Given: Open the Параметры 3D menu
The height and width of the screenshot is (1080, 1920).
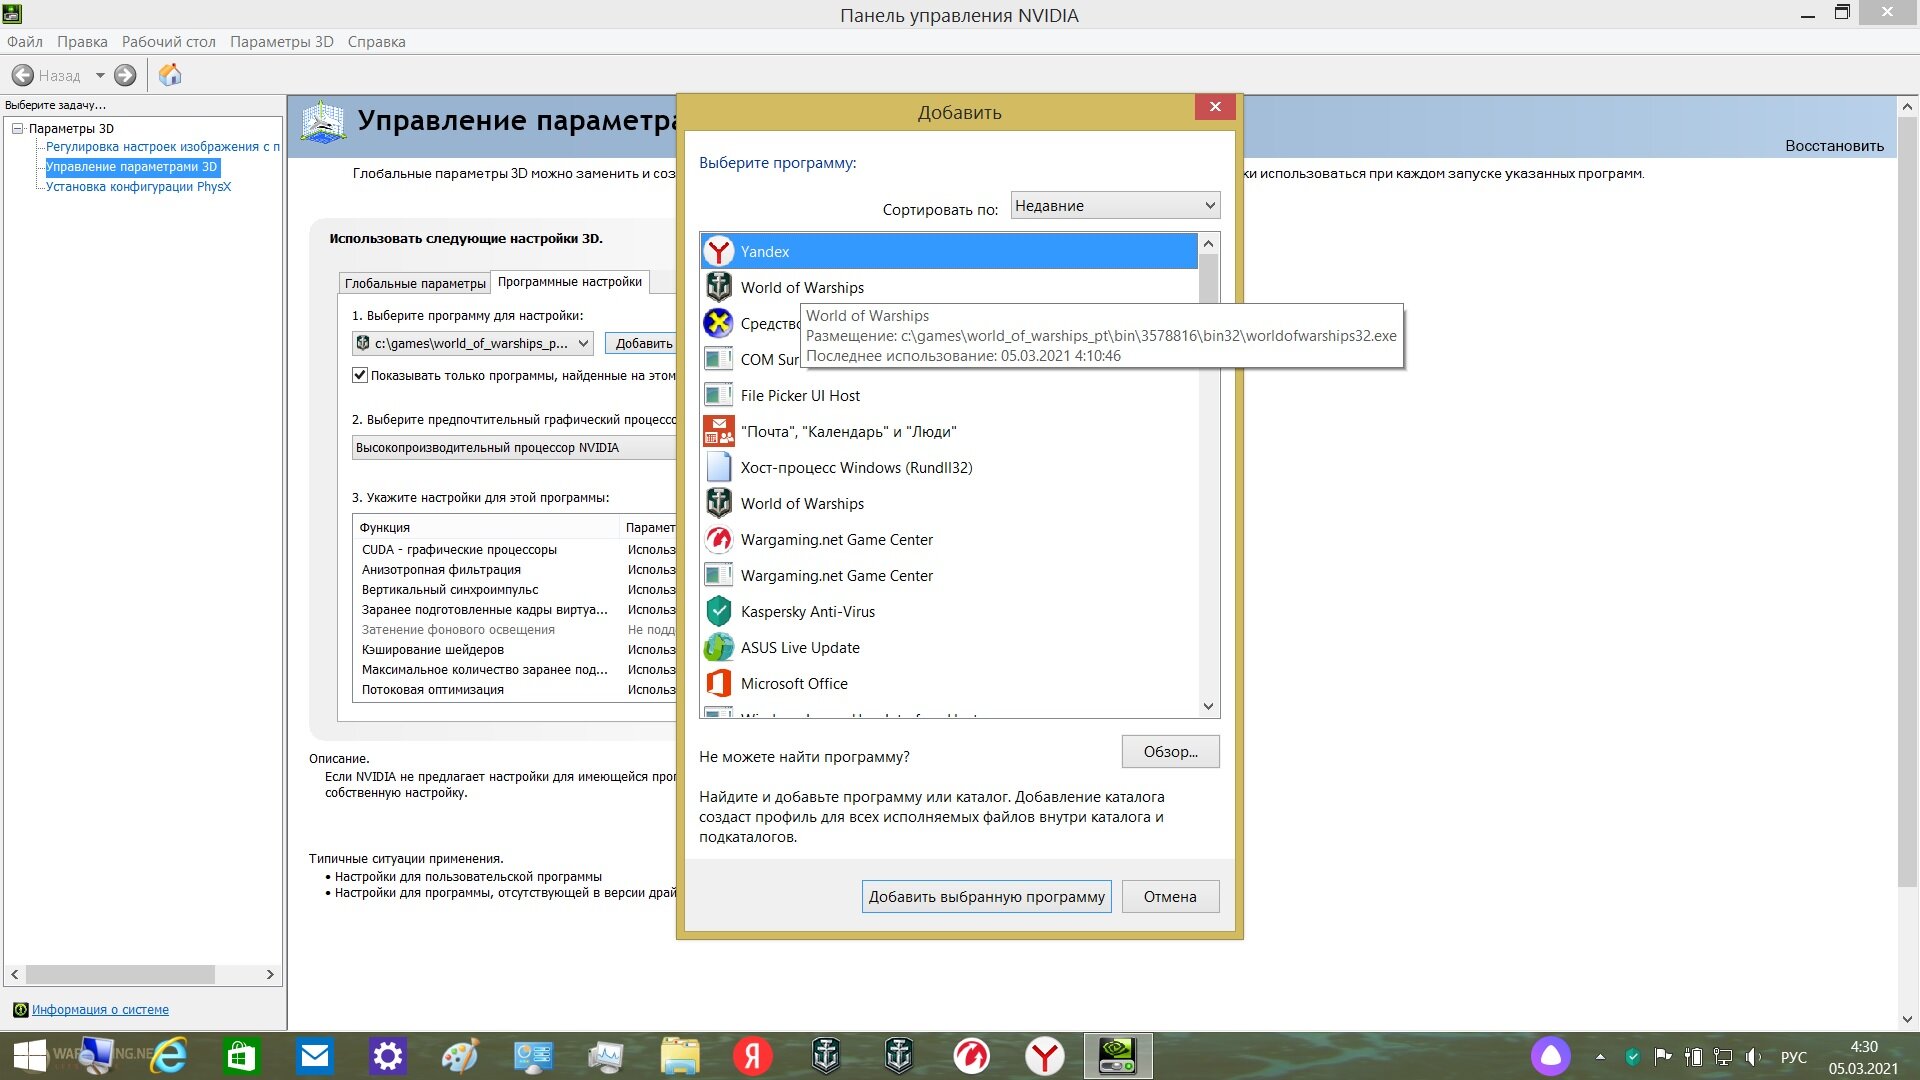Looking at the screenshot, I should point(282,41).
